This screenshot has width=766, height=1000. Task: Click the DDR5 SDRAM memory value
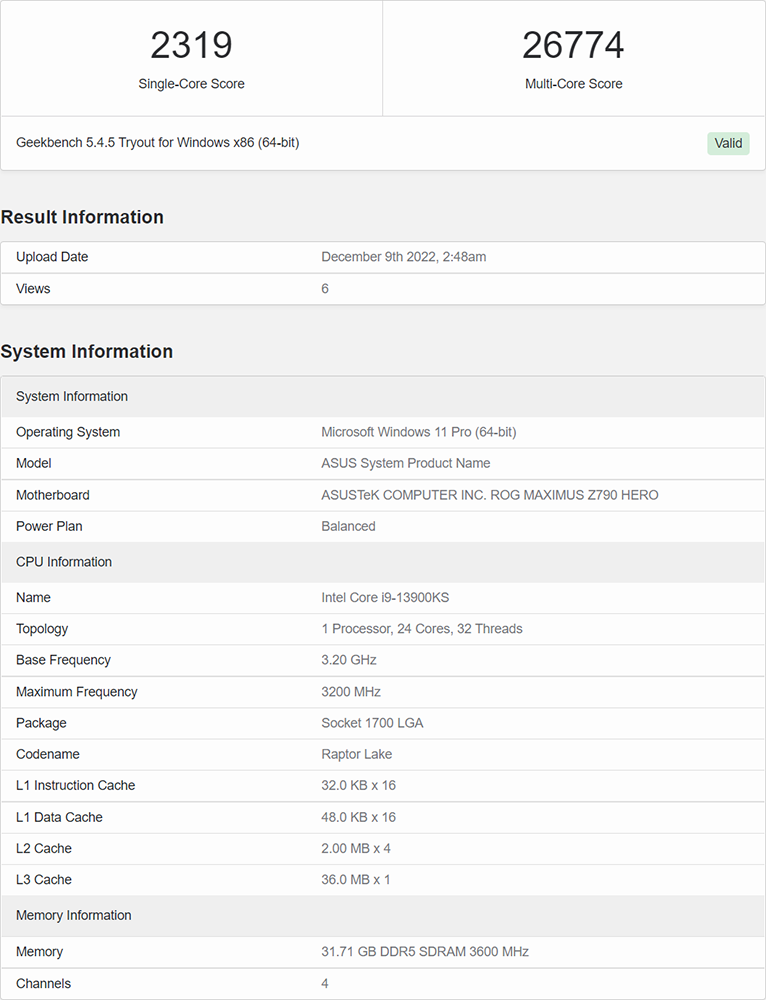coord(425,952)
